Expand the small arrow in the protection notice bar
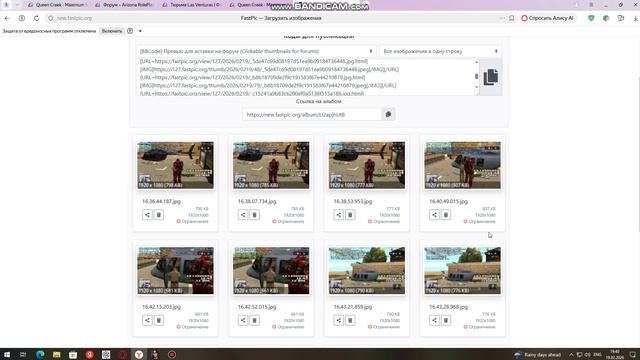Image resolution: width=640 pixels, height=360 pixels. pyautogui.click(x=140, y=31)
